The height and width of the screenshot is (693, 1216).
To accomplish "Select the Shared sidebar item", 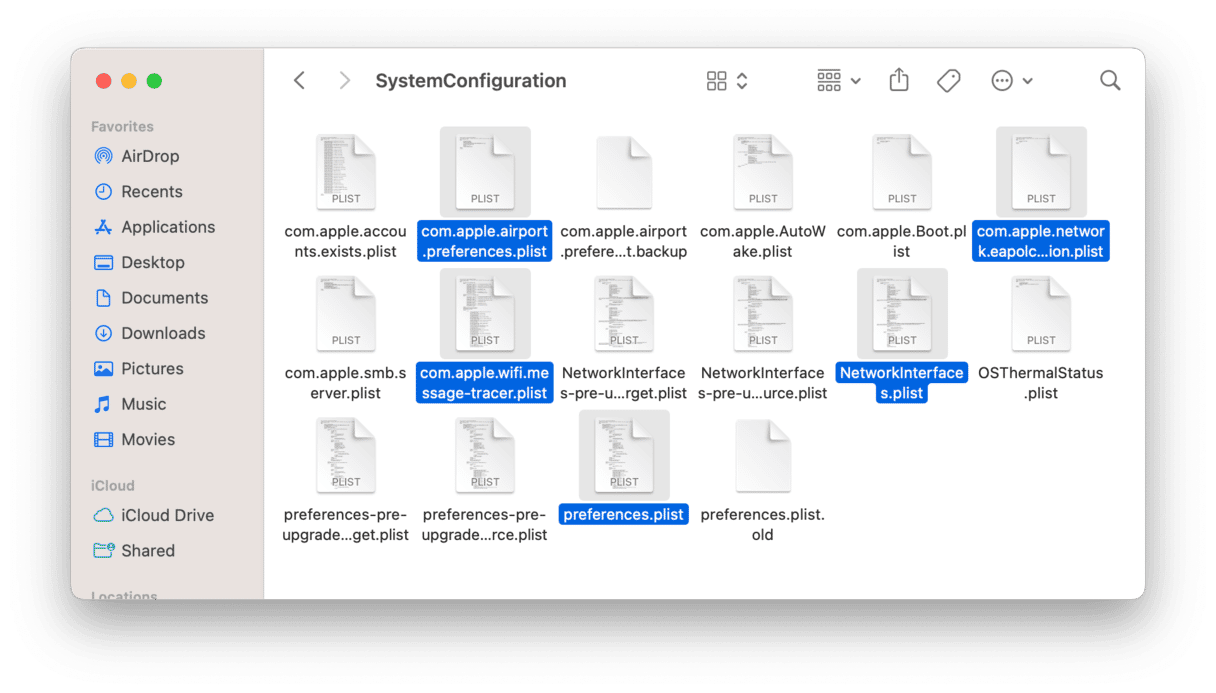I will pos(133,550).
